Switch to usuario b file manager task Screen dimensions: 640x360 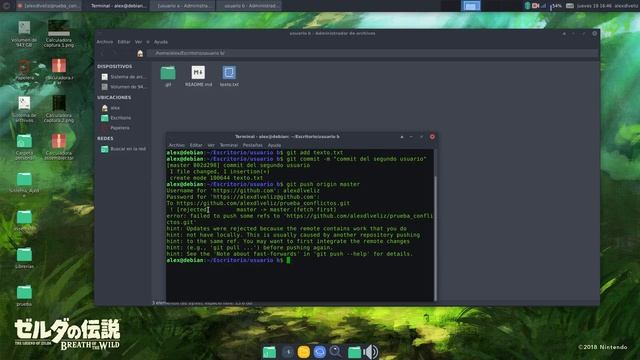coord(249,6)
